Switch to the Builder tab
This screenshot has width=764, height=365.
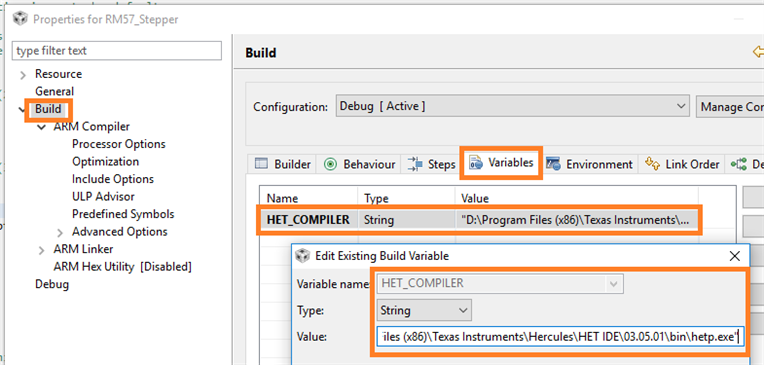point(283,164)
